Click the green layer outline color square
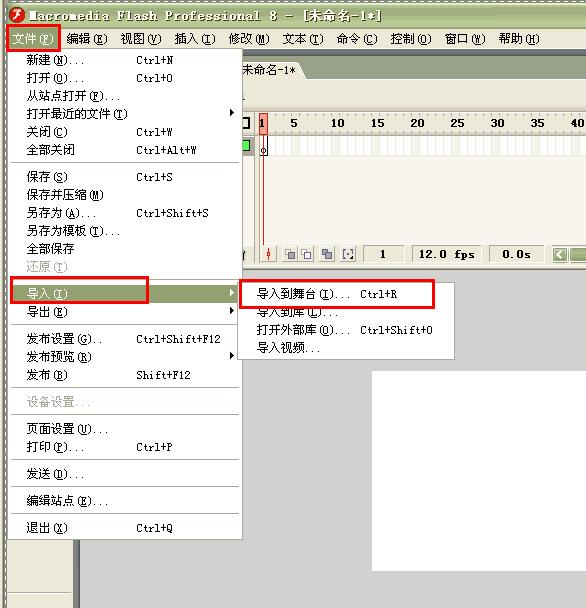This screenshot has width=586, height=608. pyautogui.click(x=247, y=146)
